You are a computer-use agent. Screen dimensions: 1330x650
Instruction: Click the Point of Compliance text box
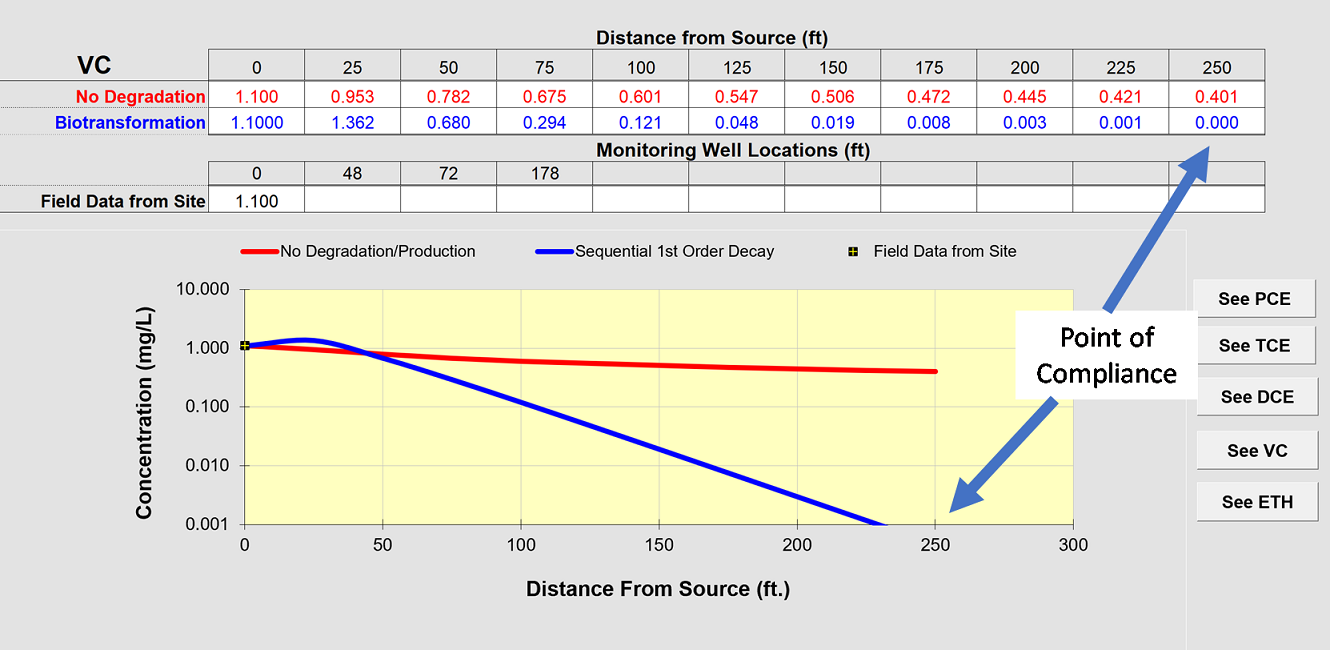coord(1106,355)
